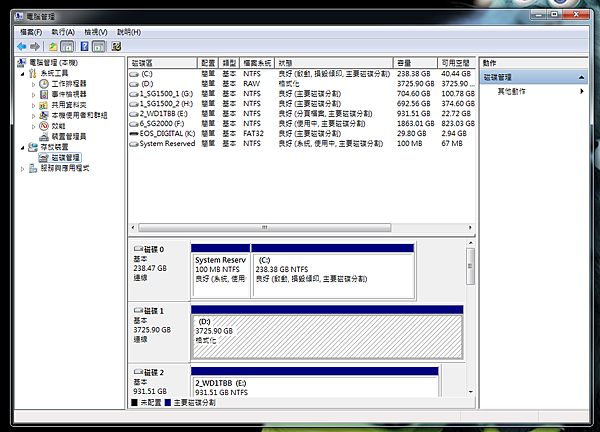Image resolution: width=600 pixels, height=432 pixels.
Task: Open the 說明(H) menu
Action: pos(129,32)
